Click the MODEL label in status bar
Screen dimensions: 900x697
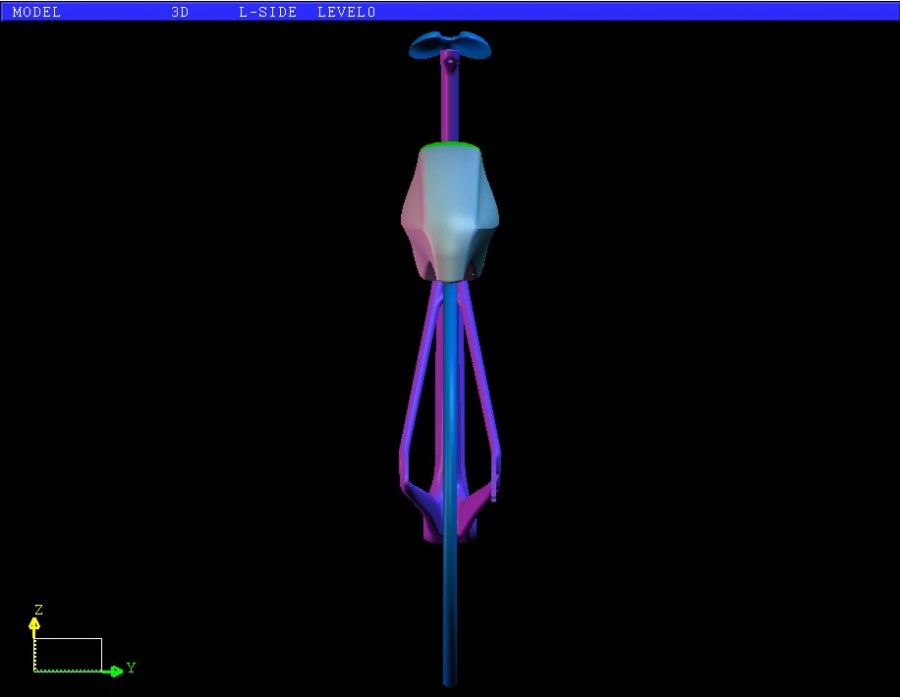[36, 13]
